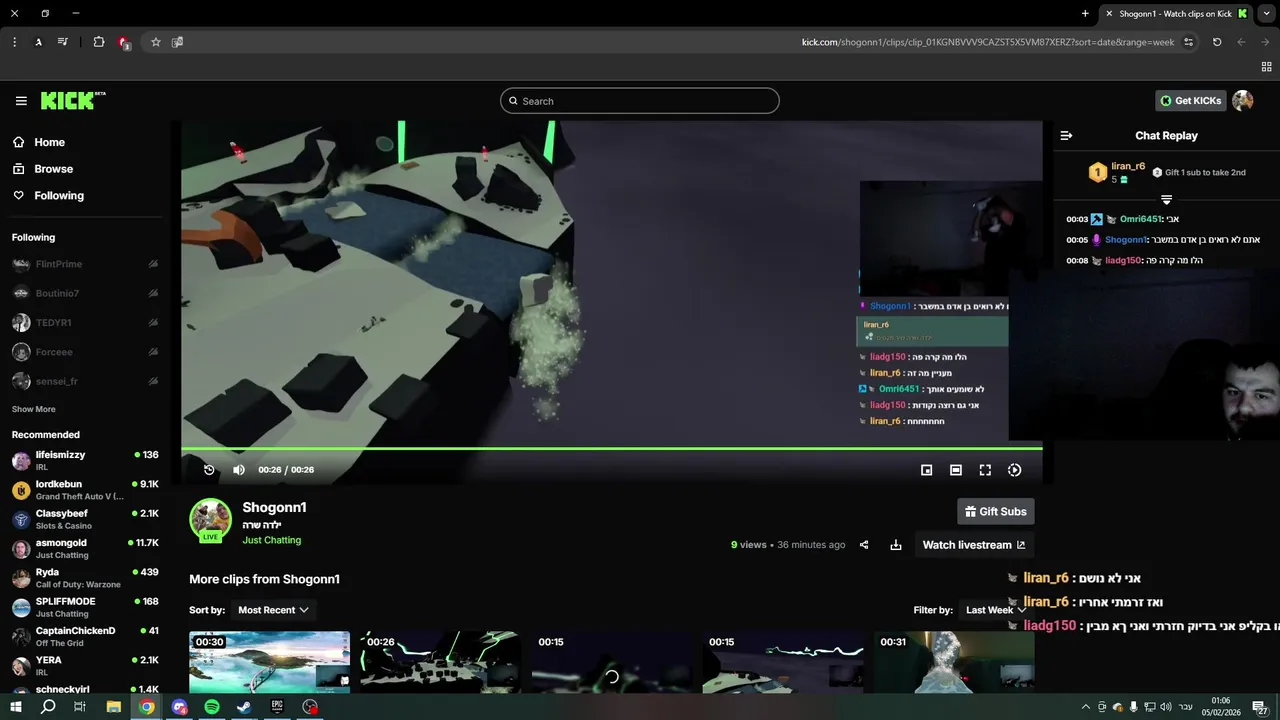
Task: Click liadg150 username in chat replay
Action: [1123, 261]
